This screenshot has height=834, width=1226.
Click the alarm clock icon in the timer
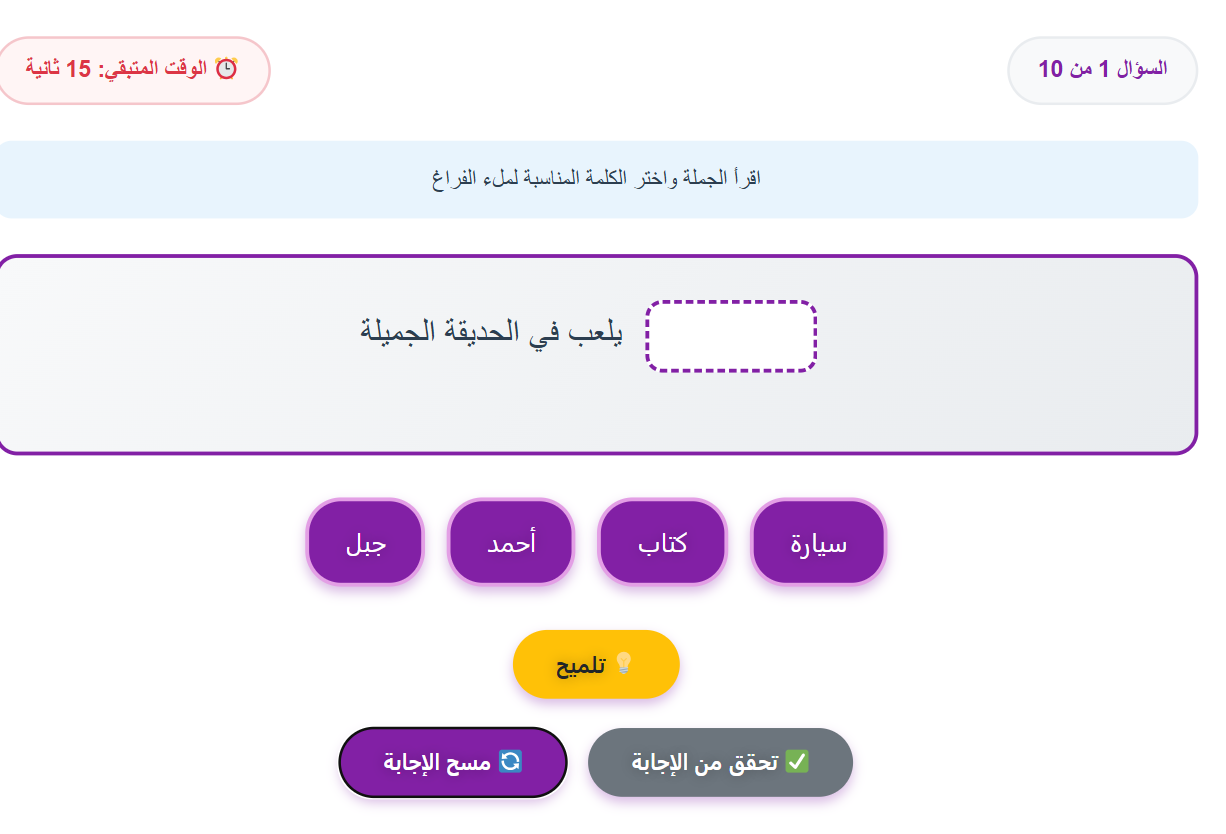(x=227, y=69)
